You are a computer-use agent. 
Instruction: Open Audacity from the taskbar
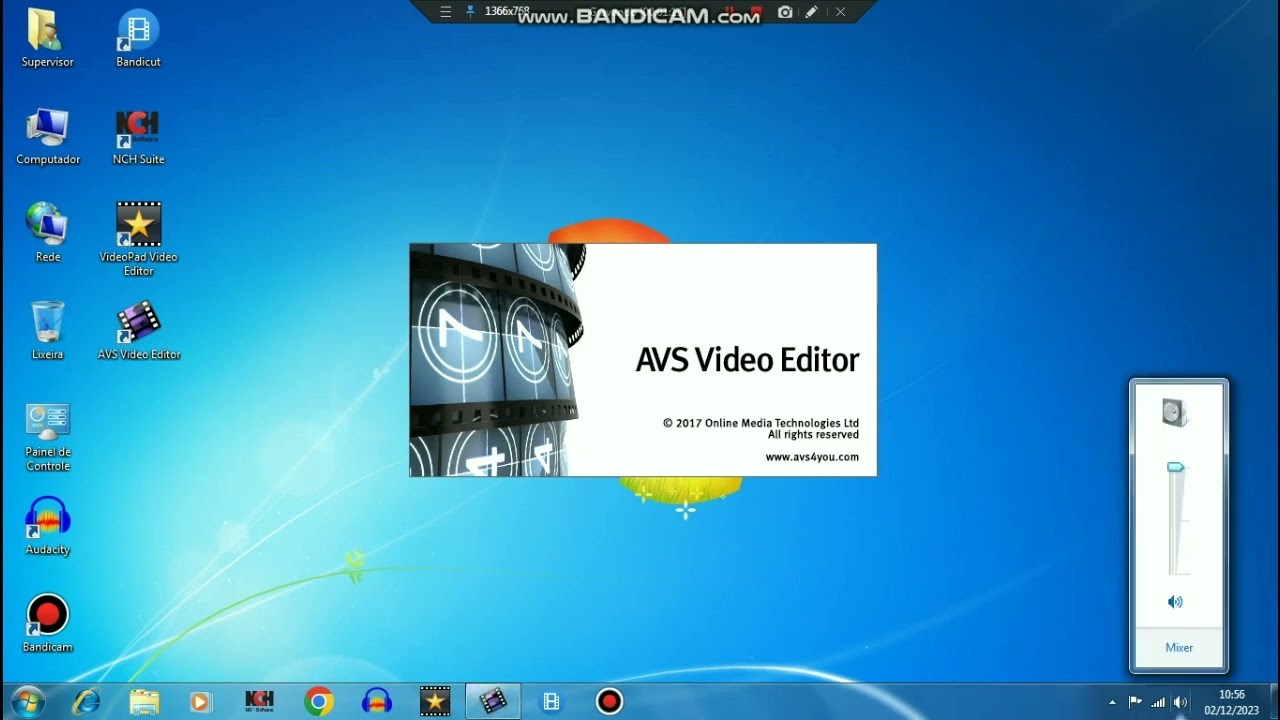click(377, 702)
